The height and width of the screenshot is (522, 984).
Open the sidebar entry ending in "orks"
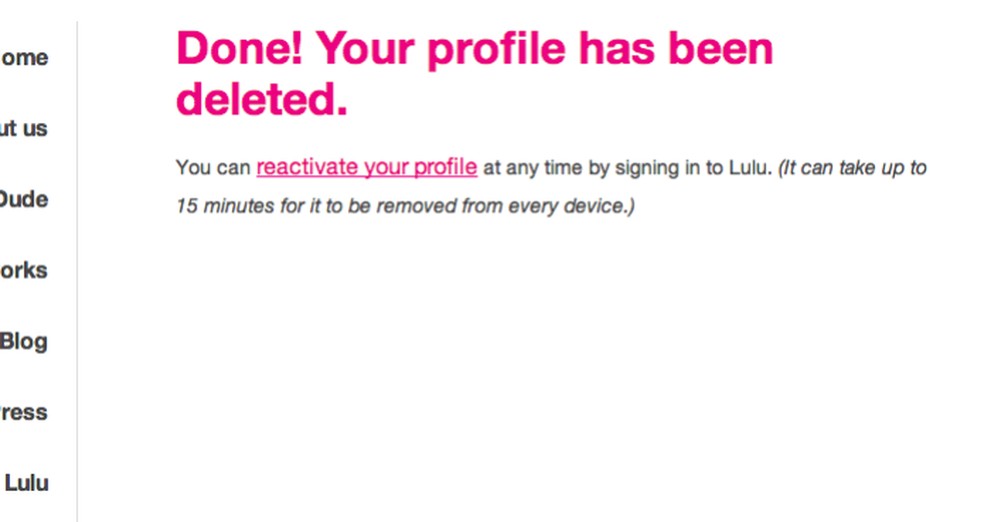[x=24, y=271]
